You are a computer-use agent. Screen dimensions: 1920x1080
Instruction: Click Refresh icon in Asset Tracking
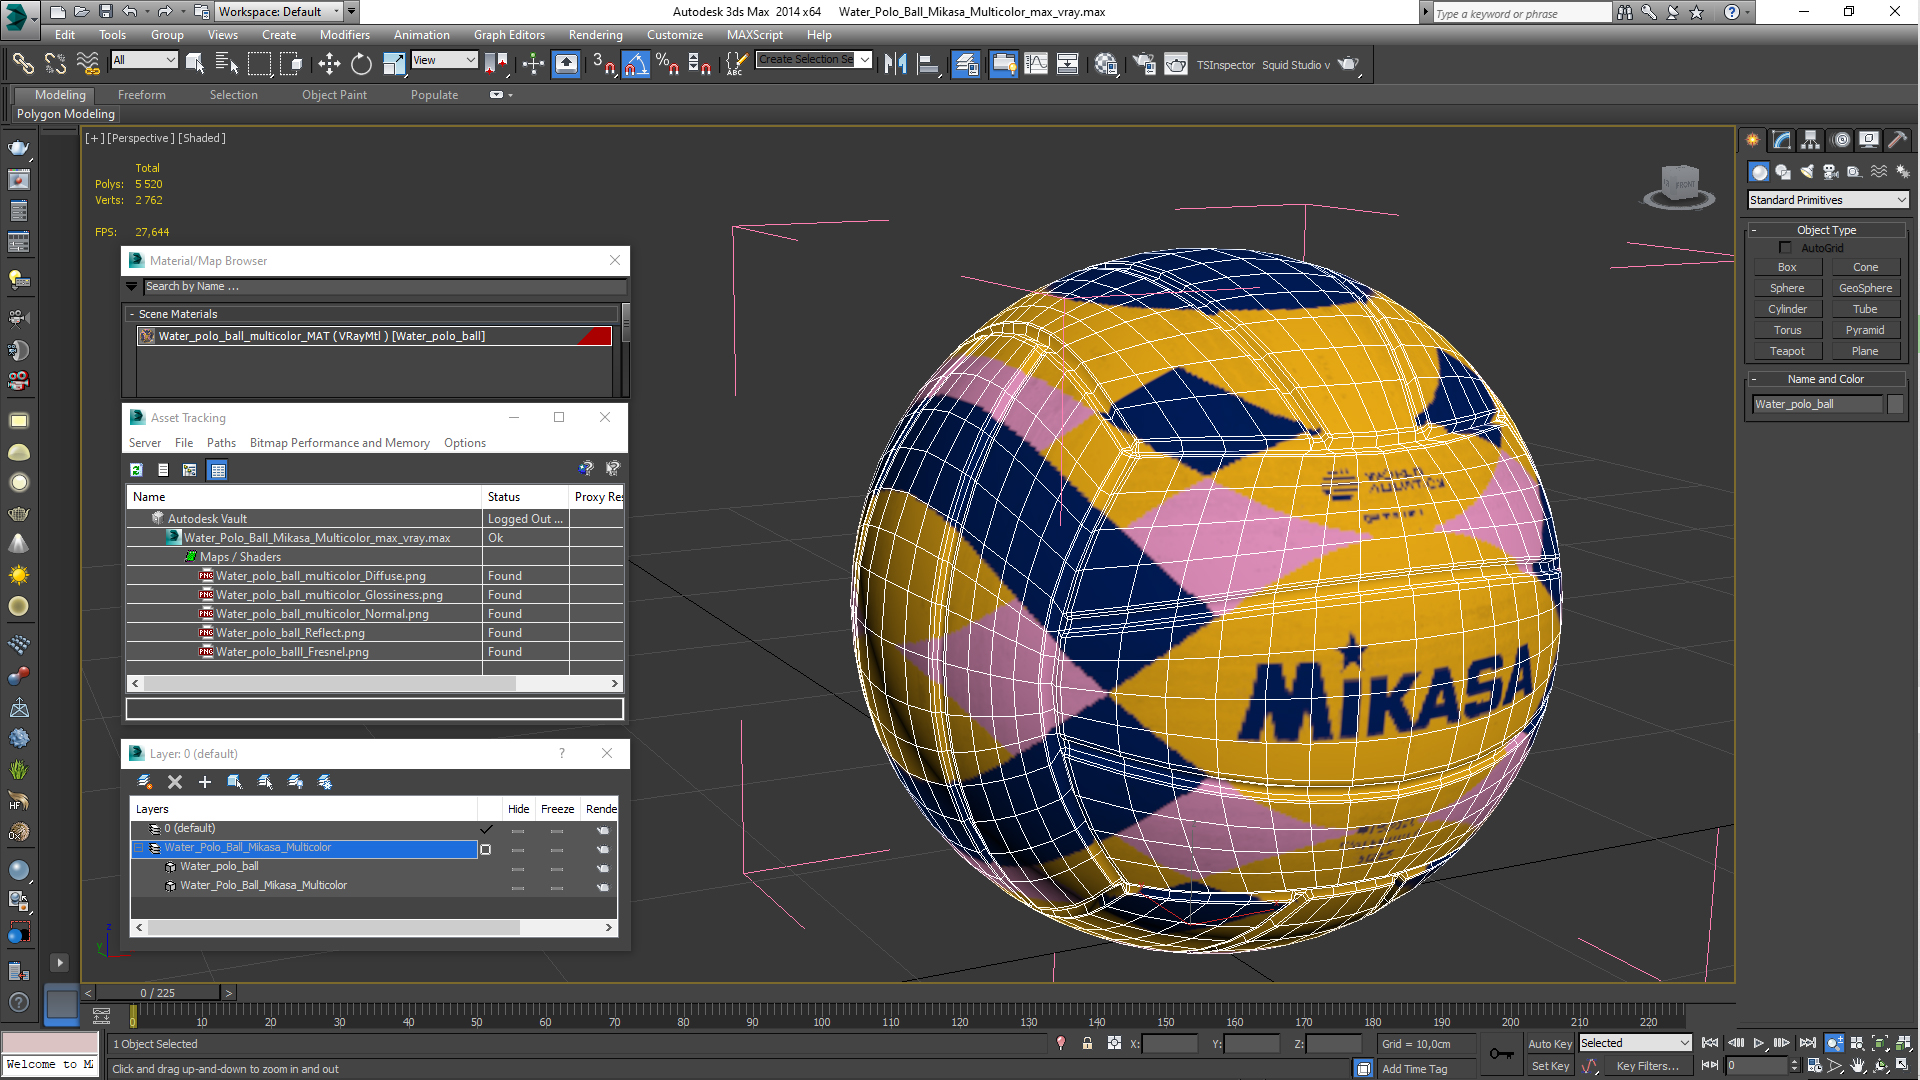pyautogui.click(x=136, y=469)
